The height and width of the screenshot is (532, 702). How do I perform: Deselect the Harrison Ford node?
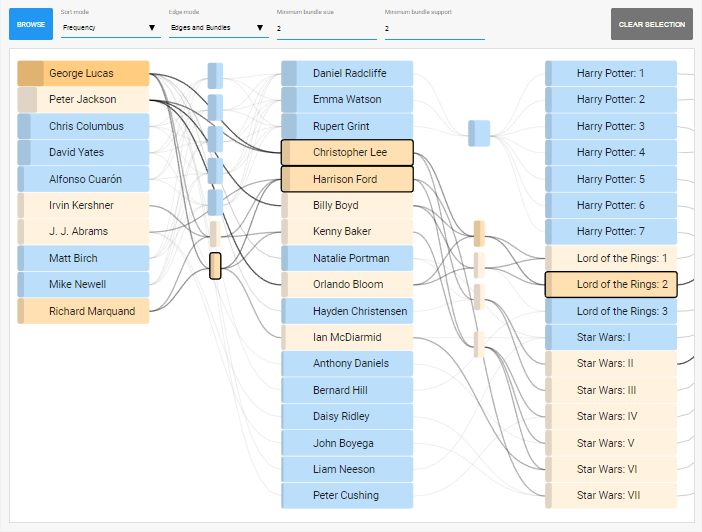point(347,179)
